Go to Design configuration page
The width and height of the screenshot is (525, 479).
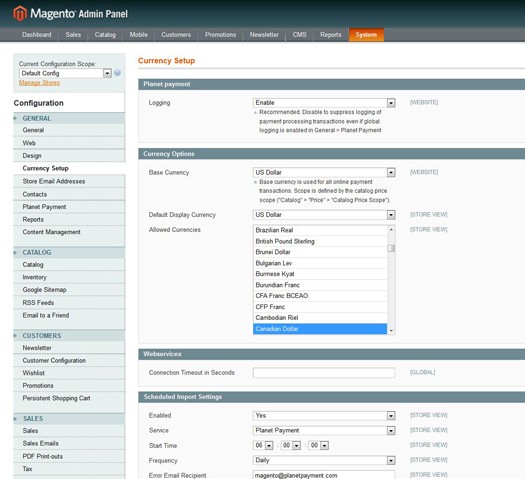pyautogui.click(x=69, y=156)
